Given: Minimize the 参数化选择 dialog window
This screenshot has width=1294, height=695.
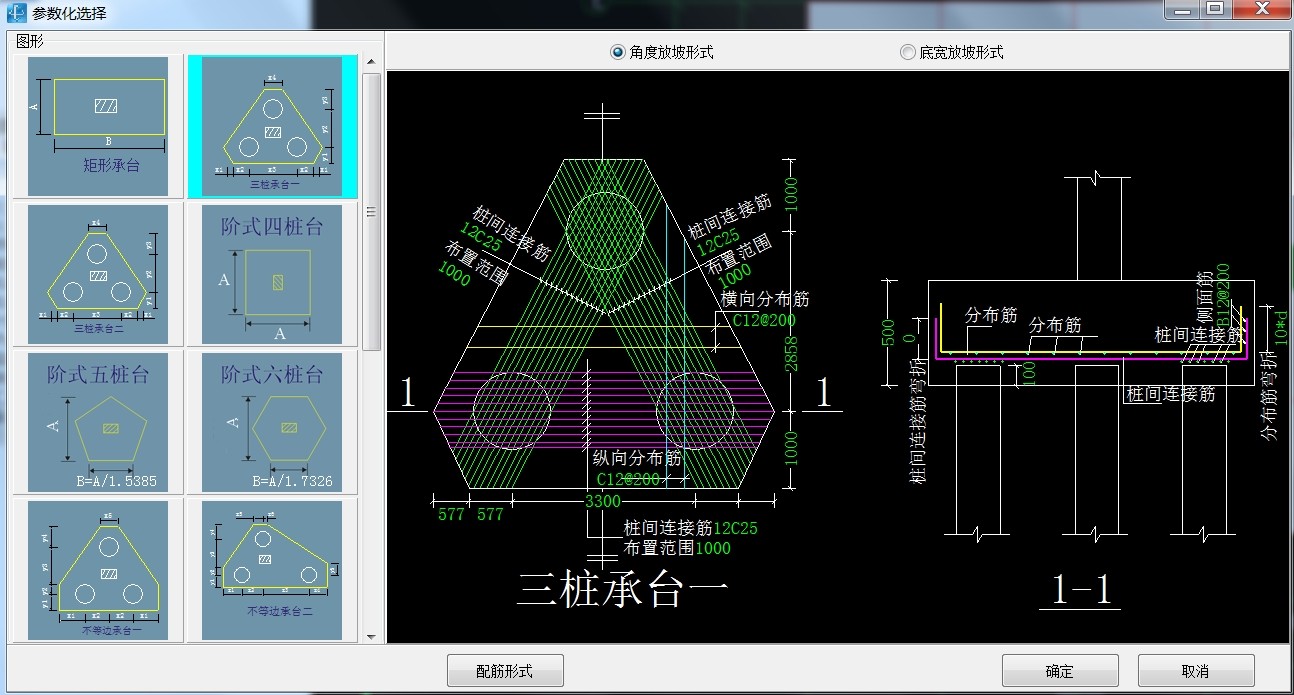Looking at the screenshot, I should click(x=1181, y=8).
